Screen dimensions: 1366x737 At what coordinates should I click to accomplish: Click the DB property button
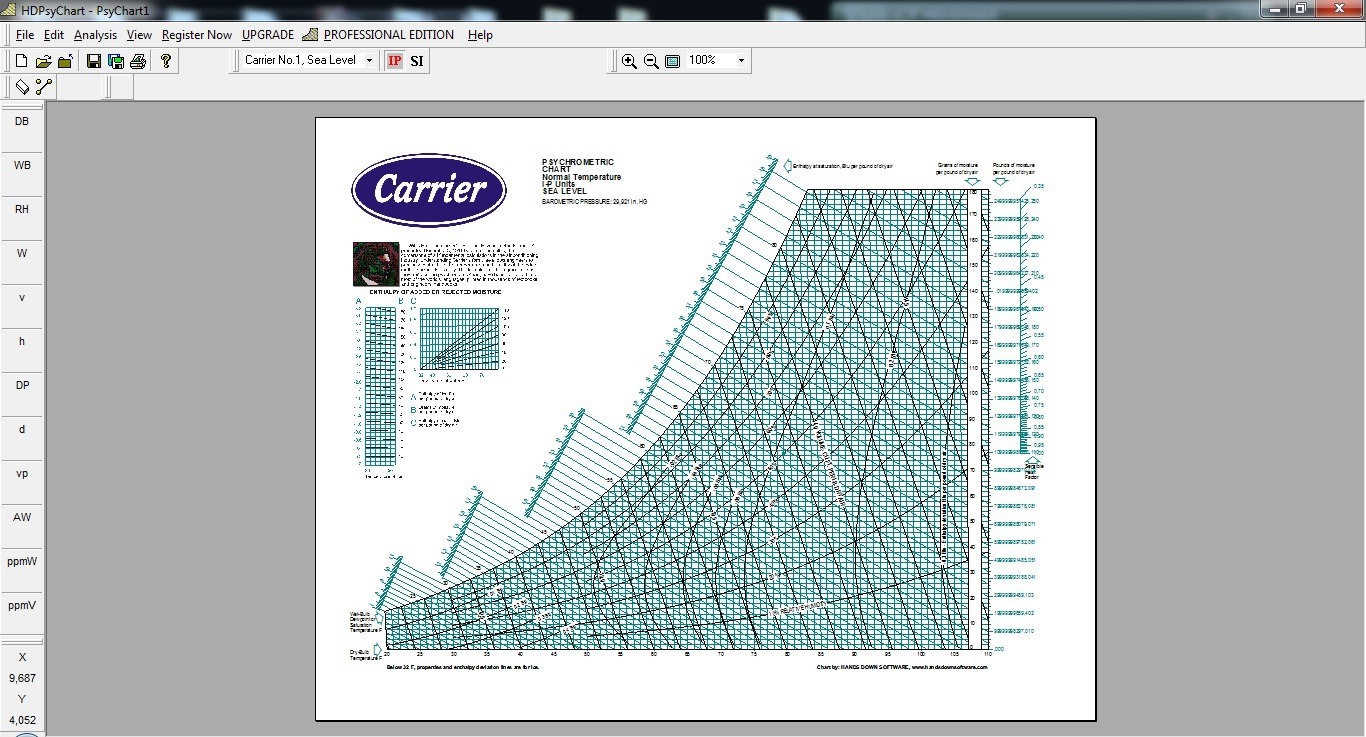click(22, 122)
